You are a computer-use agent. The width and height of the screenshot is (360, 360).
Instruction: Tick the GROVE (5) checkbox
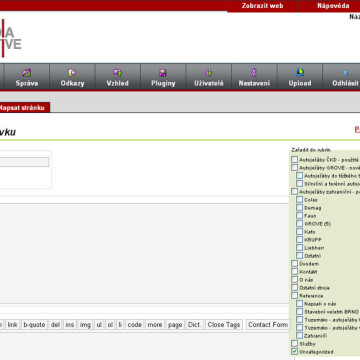point(300,224)
